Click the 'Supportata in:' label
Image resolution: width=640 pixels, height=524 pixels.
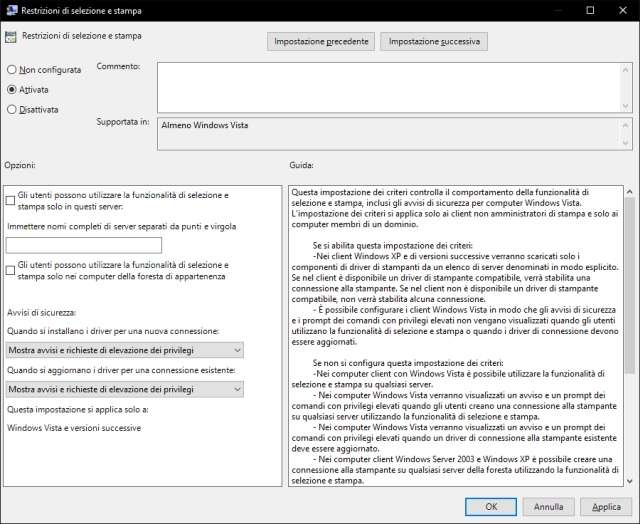[x=123, y=122]
